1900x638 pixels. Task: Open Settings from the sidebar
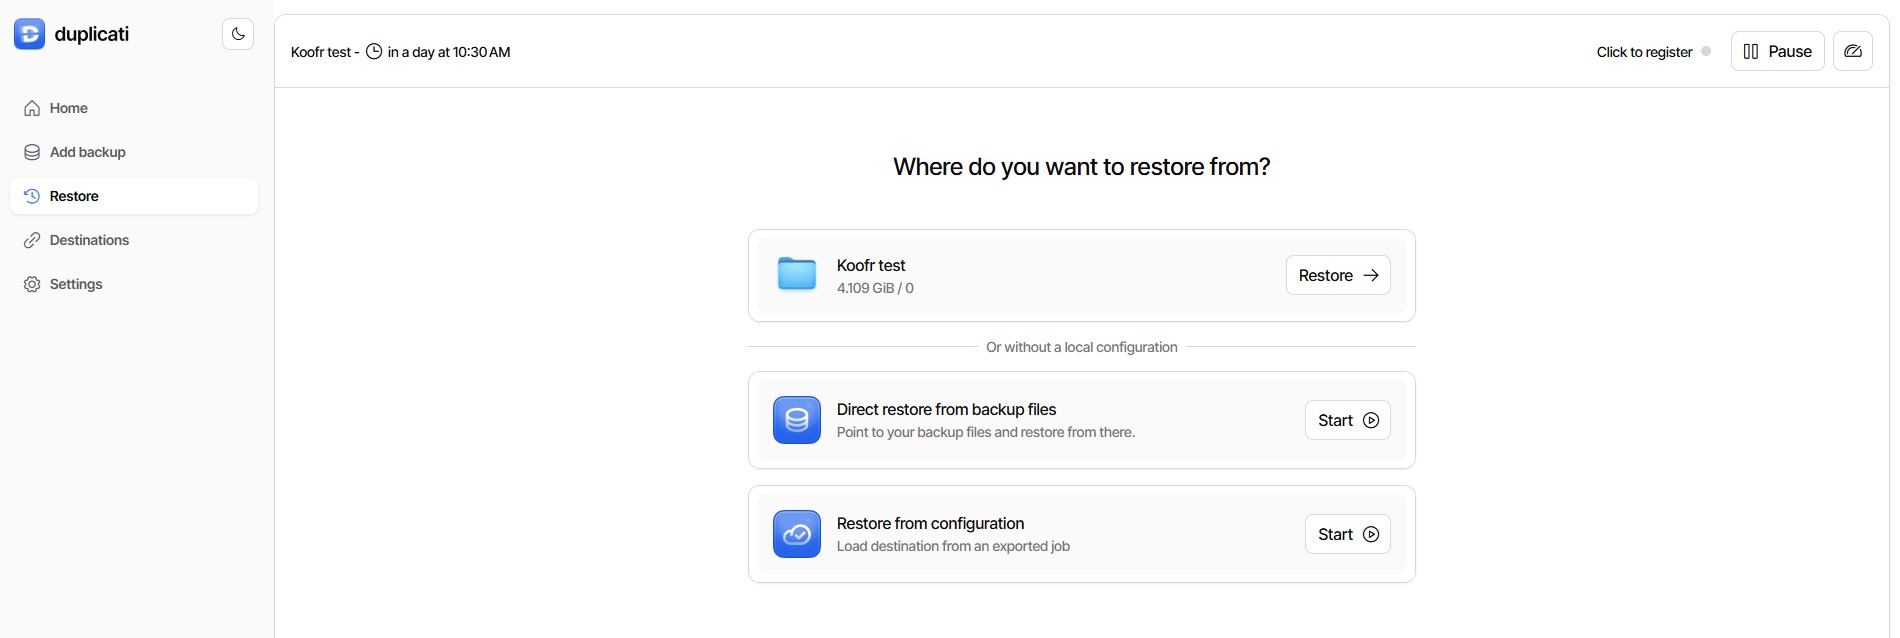[x=134, y=284]
